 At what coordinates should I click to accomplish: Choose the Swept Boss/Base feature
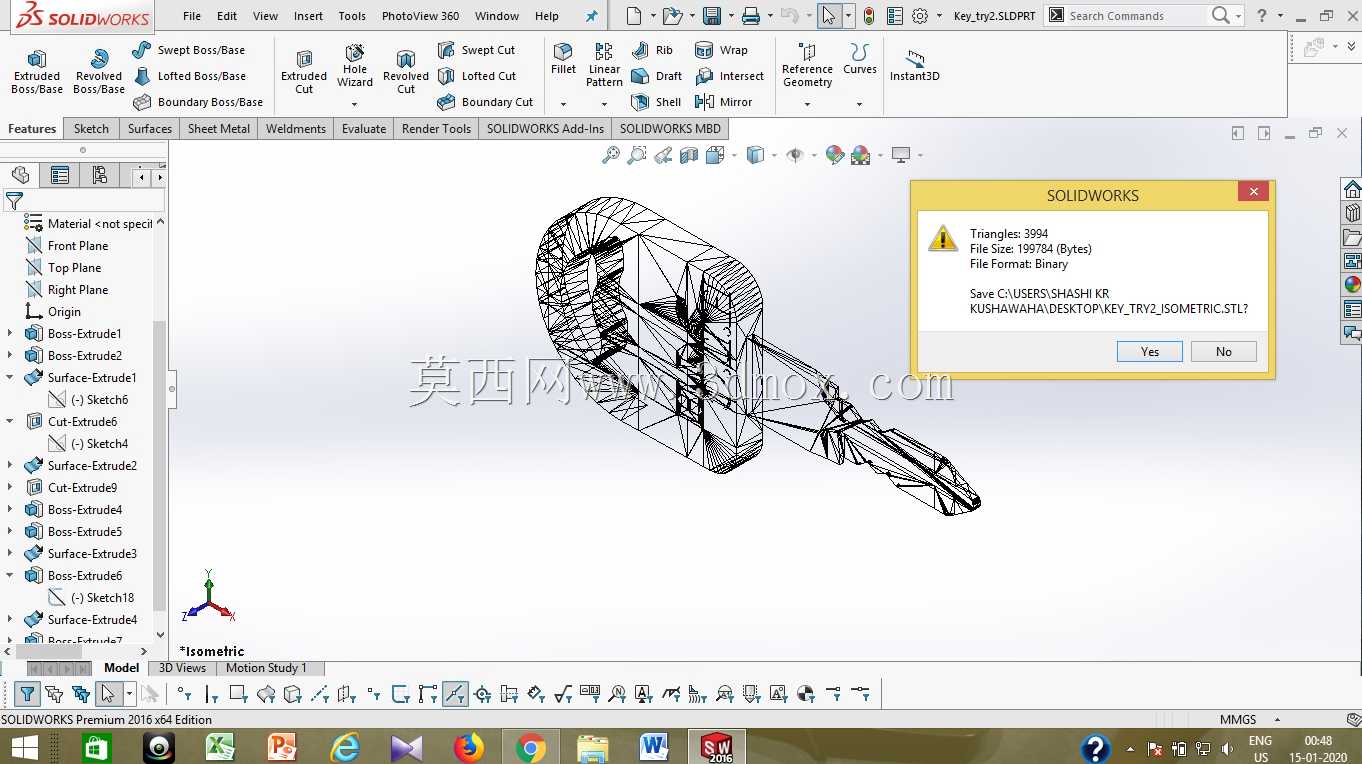[x=189, y=50]
